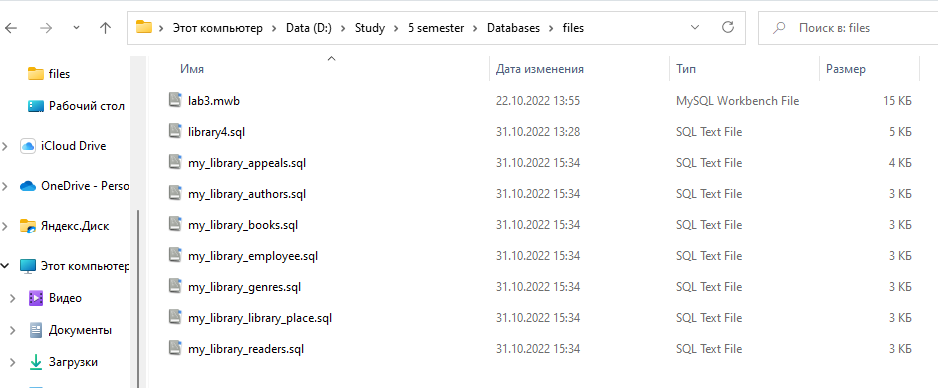Open the Загрузки download icon item
The height and width of the screenshot is (388, 938).
[x=36, y=362]
